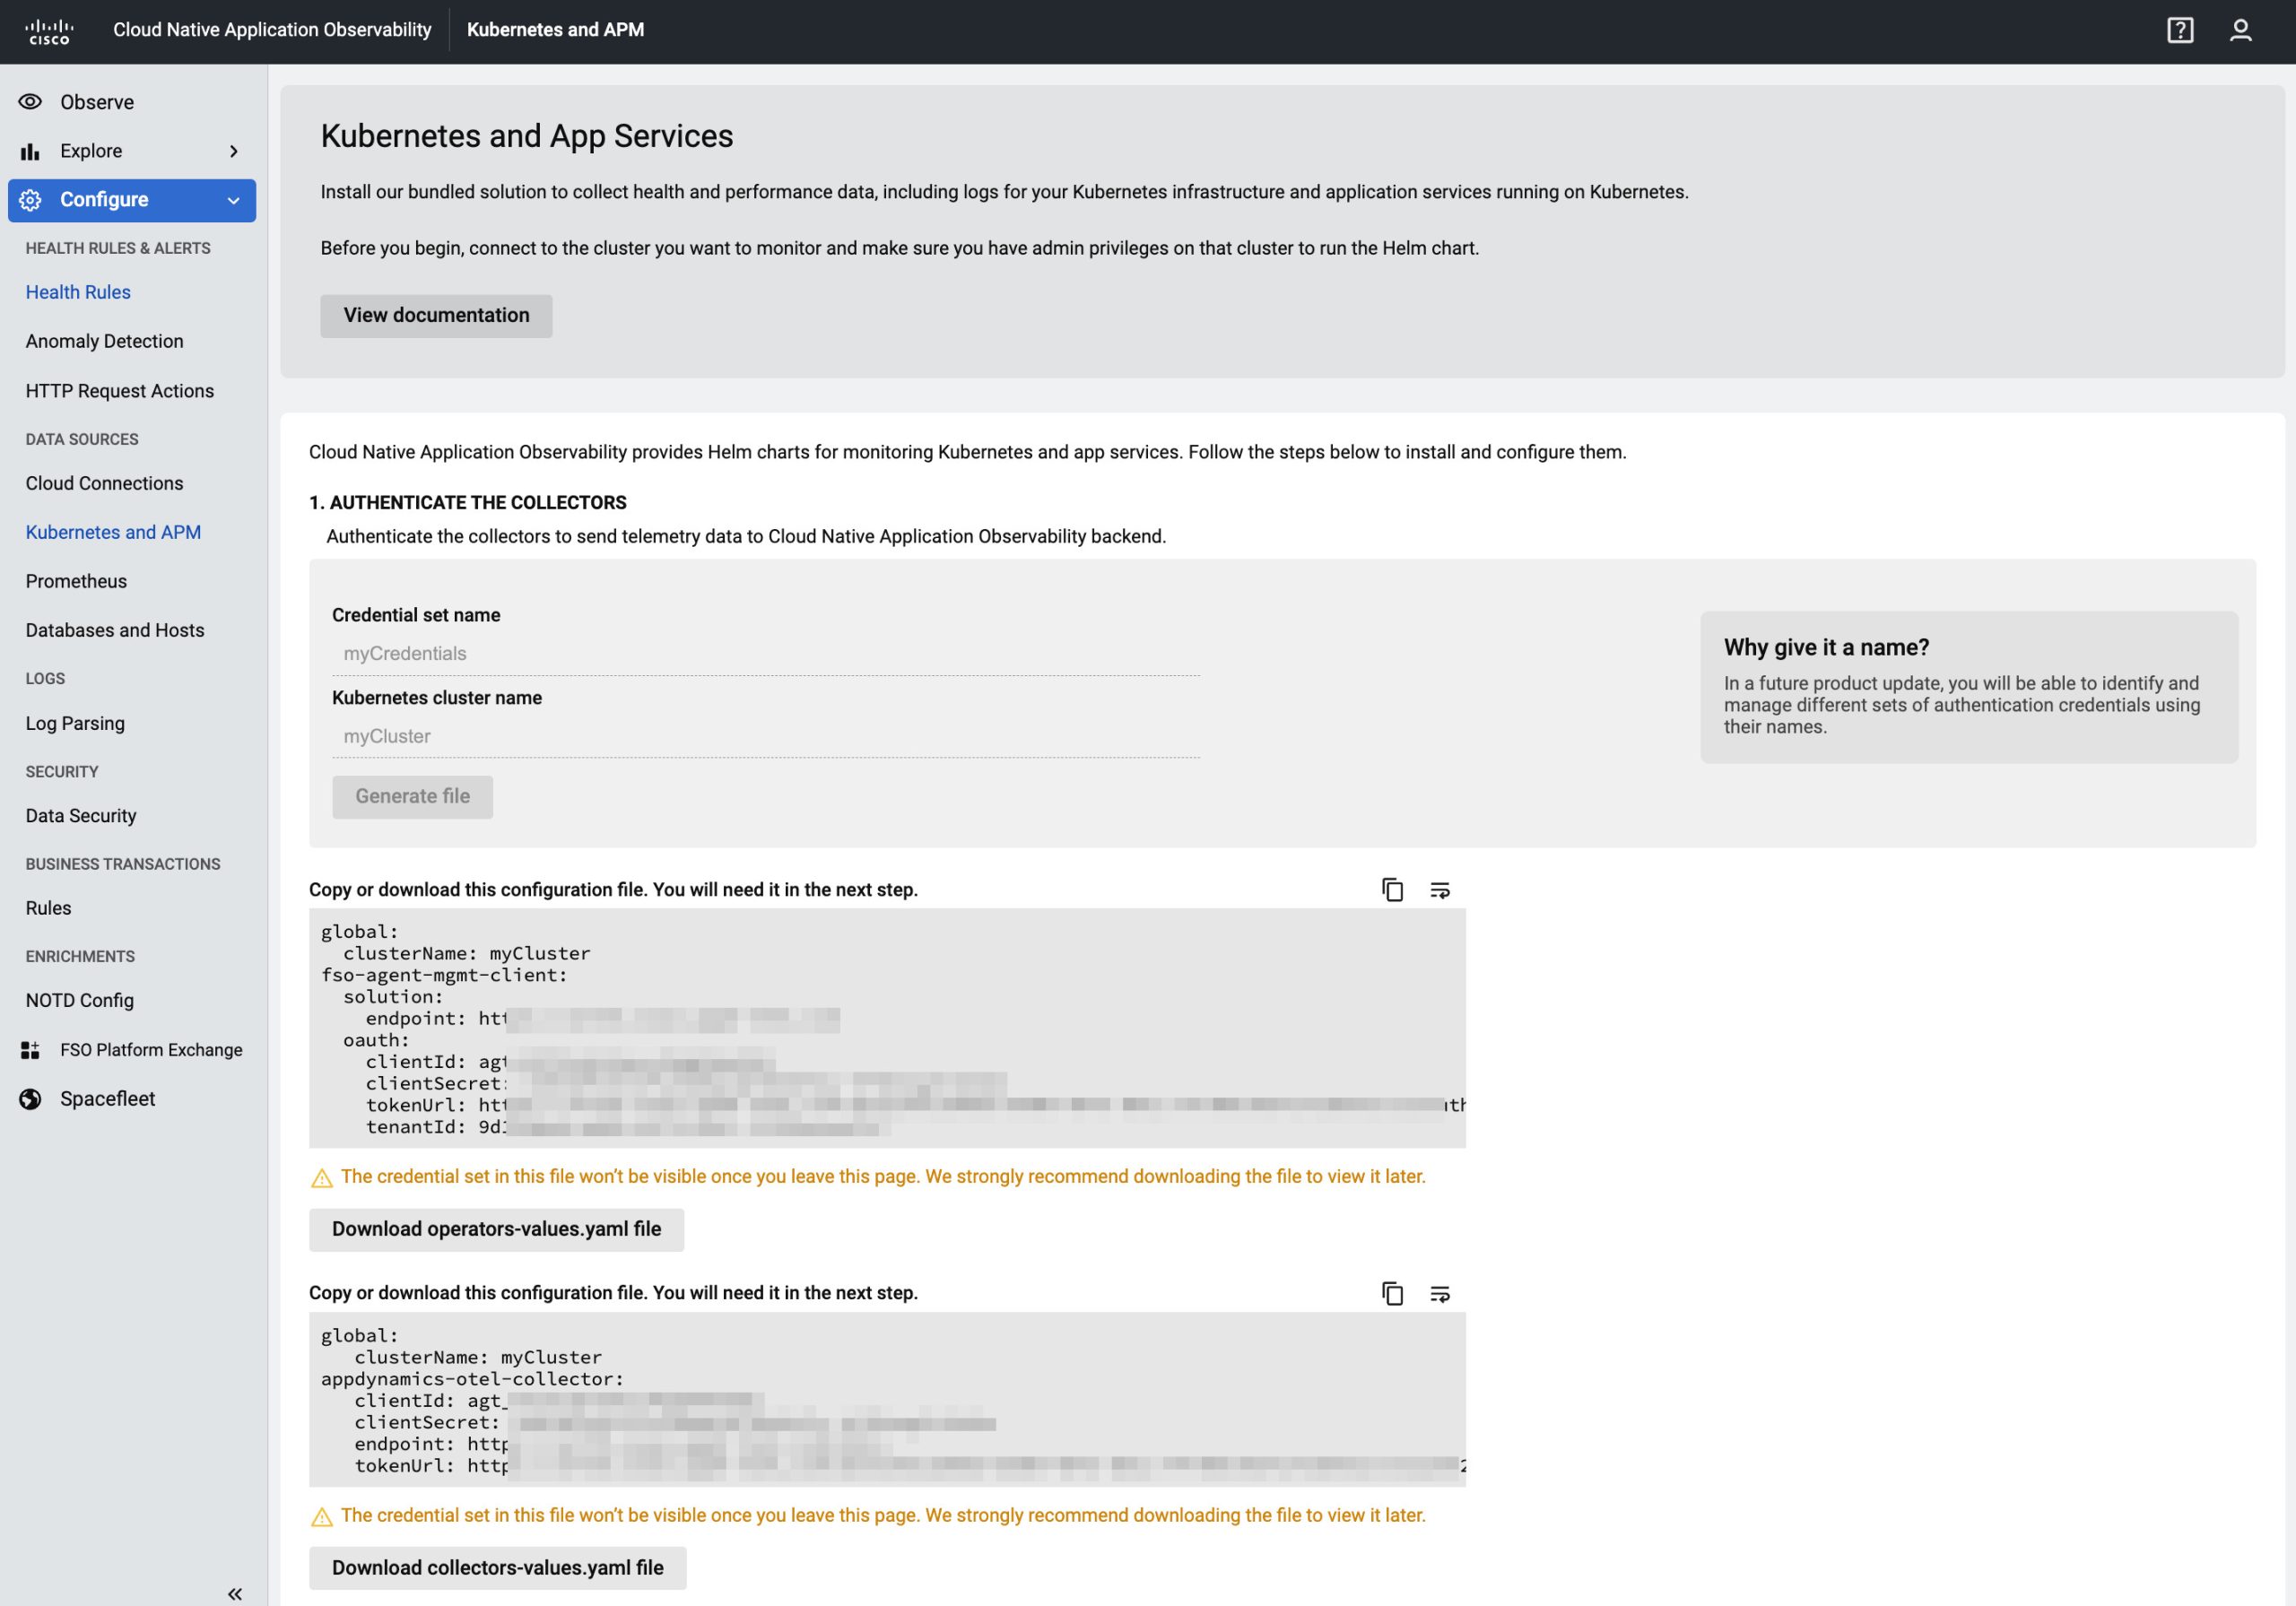Open the user profile icon

[2242, 31]
